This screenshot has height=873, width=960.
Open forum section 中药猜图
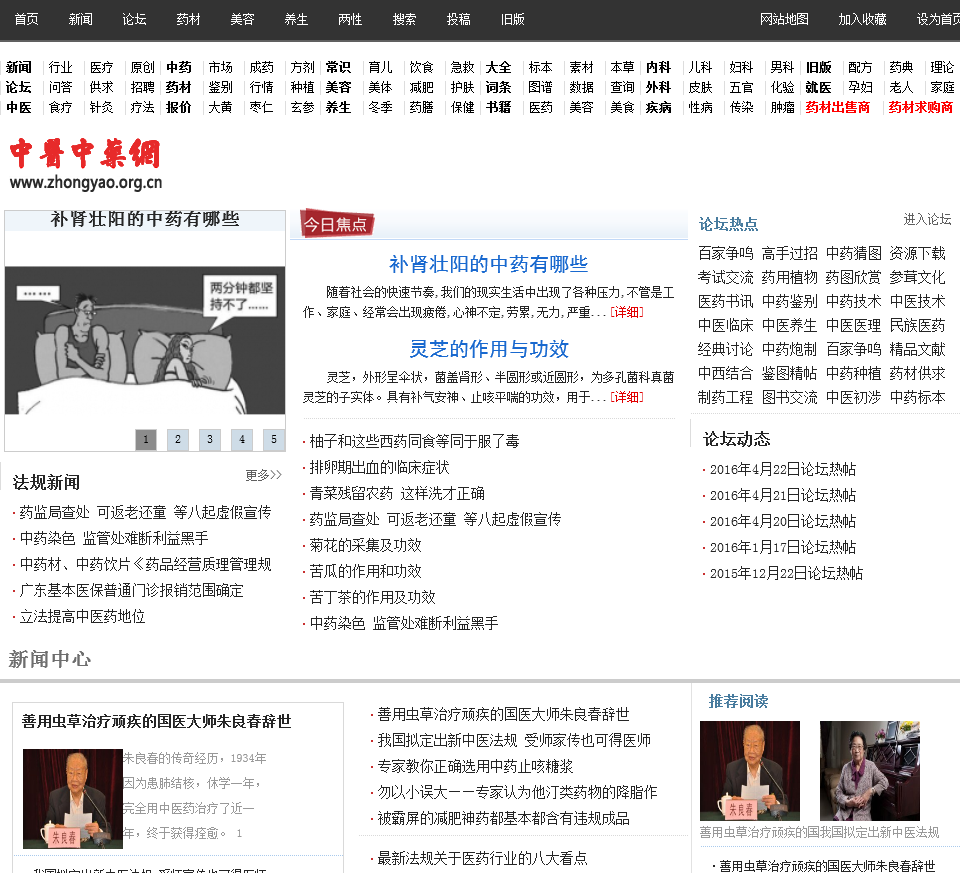(x=853, y=253)
